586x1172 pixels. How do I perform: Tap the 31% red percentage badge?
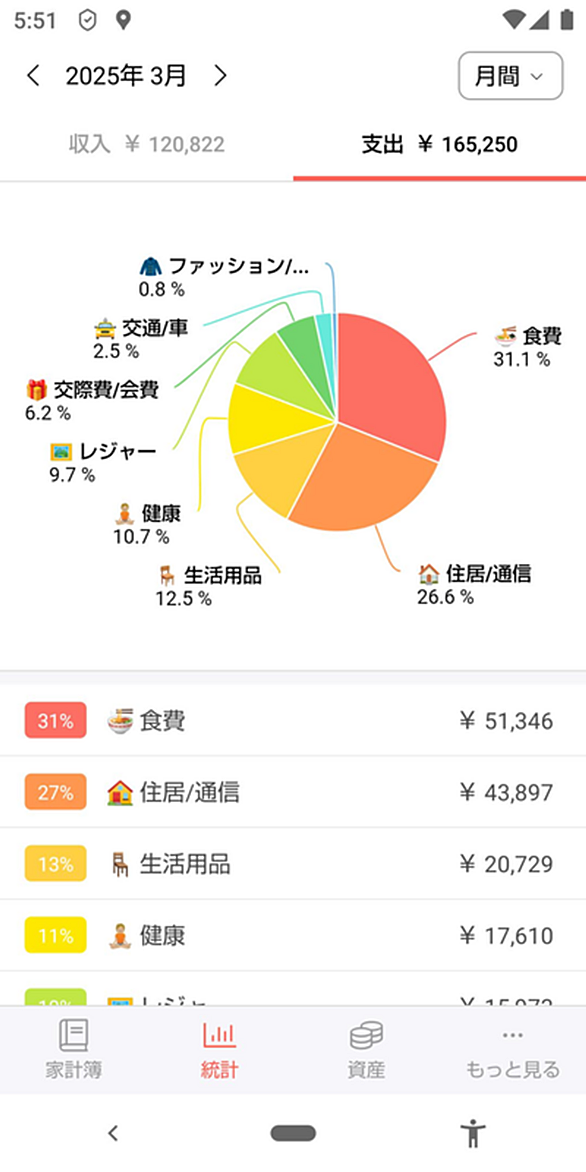pyautogui.click(x=55, y=721)
